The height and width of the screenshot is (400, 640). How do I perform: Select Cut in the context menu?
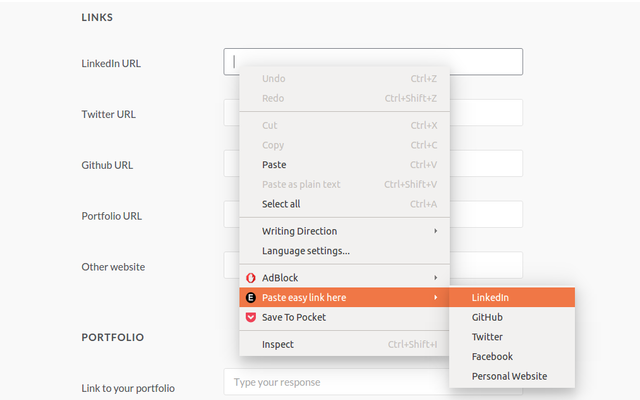coord(344,125)
